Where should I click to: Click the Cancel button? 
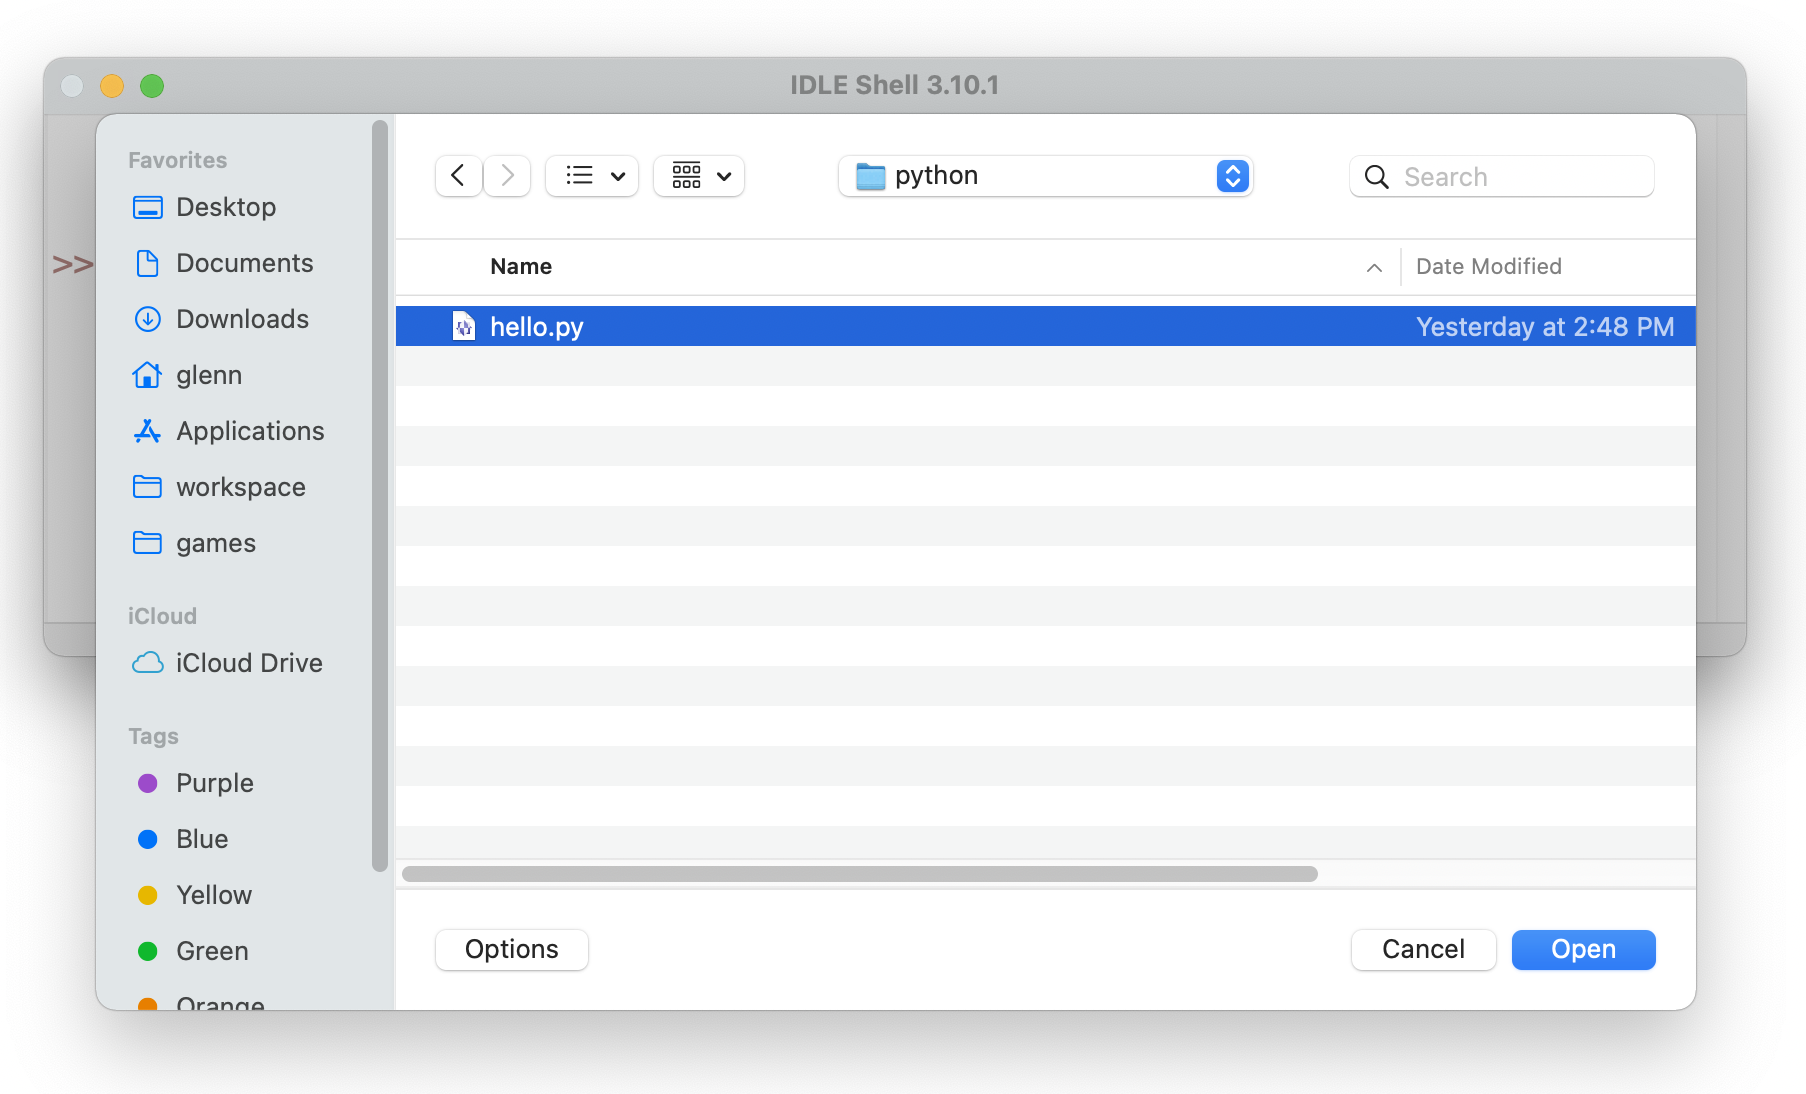pyautogui.click(x=1423, y=949)
